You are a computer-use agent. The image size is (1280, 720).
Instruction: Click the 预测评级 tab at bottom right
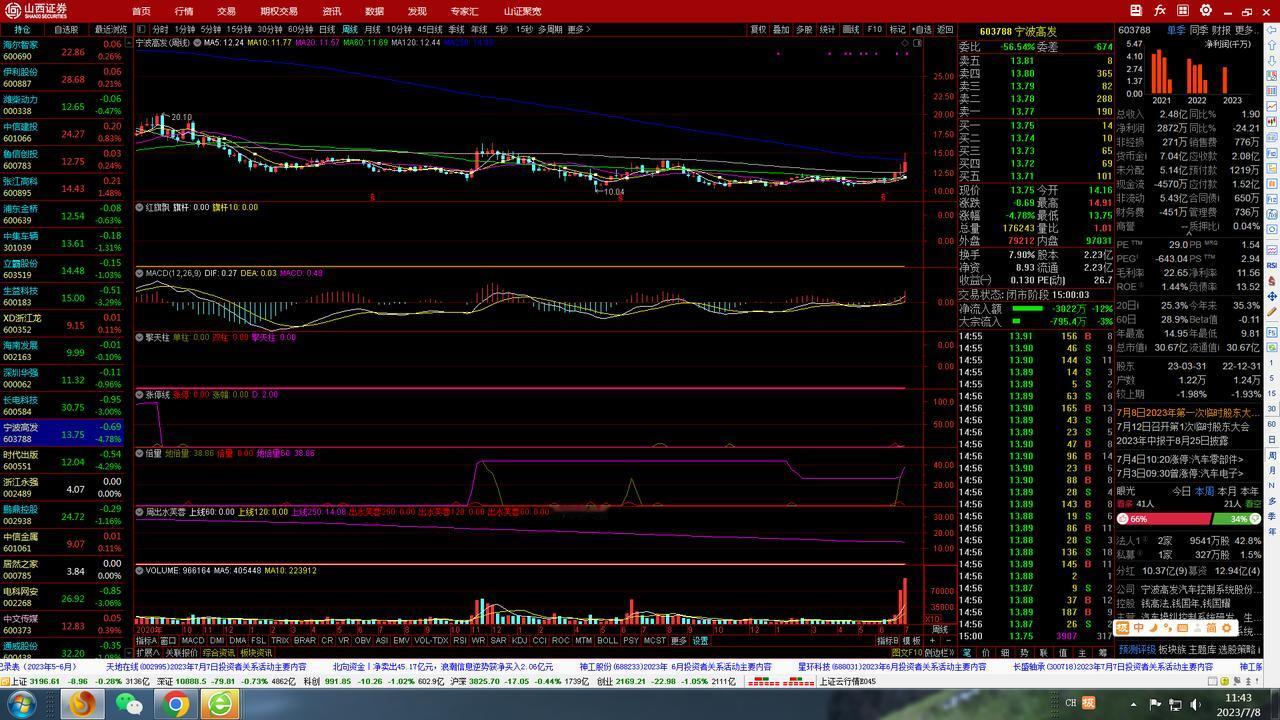1136,650
